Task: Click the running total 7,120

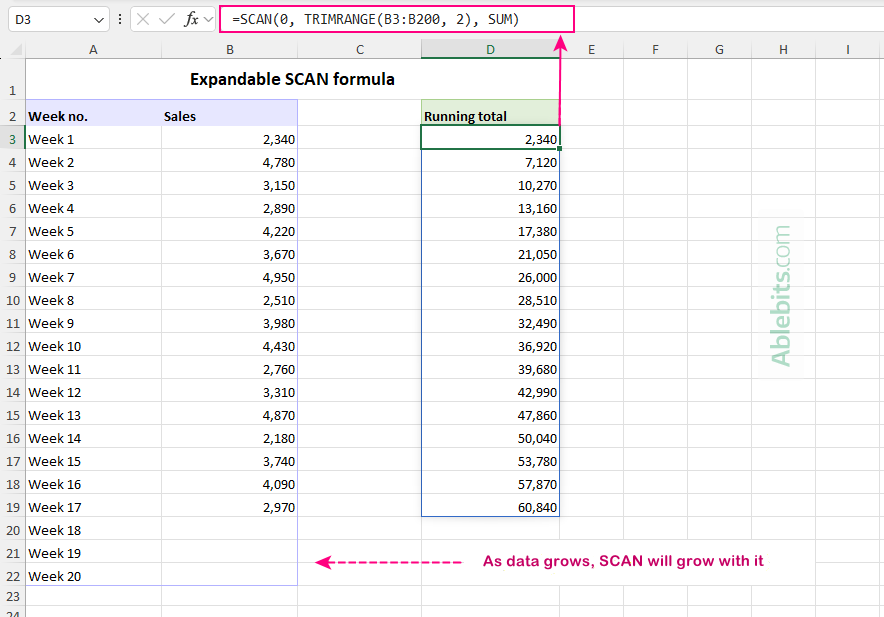Action: point(490,162)
